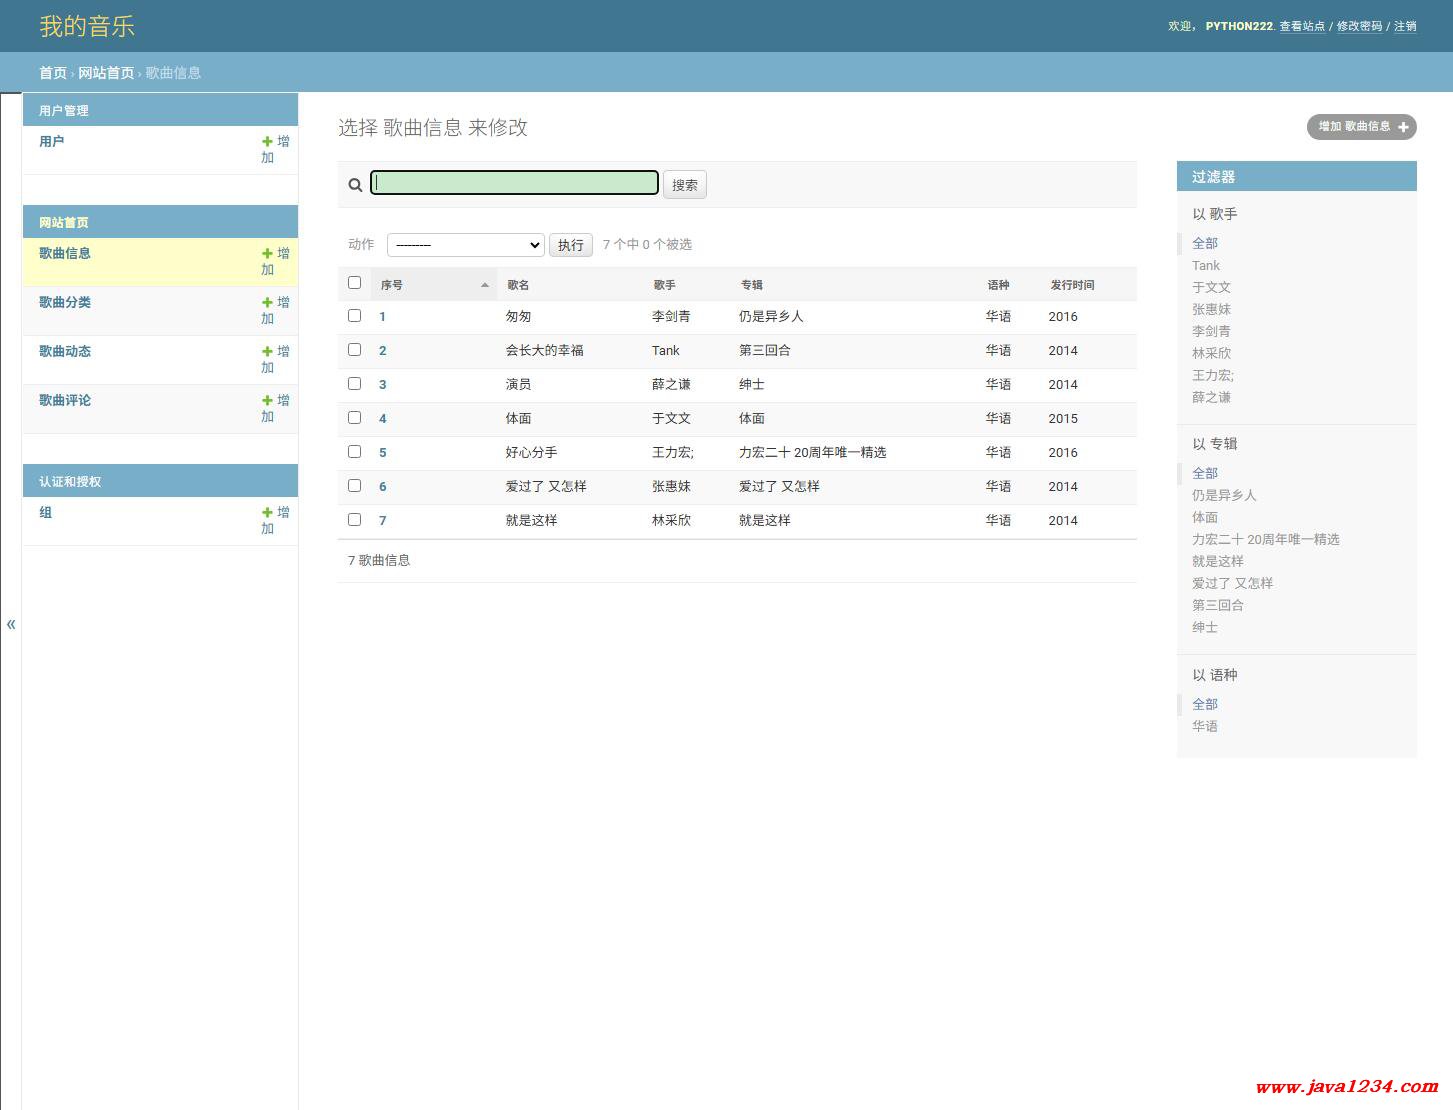
Task: Go to 首页 in the breadcrumb
Action: click(53, 73)
